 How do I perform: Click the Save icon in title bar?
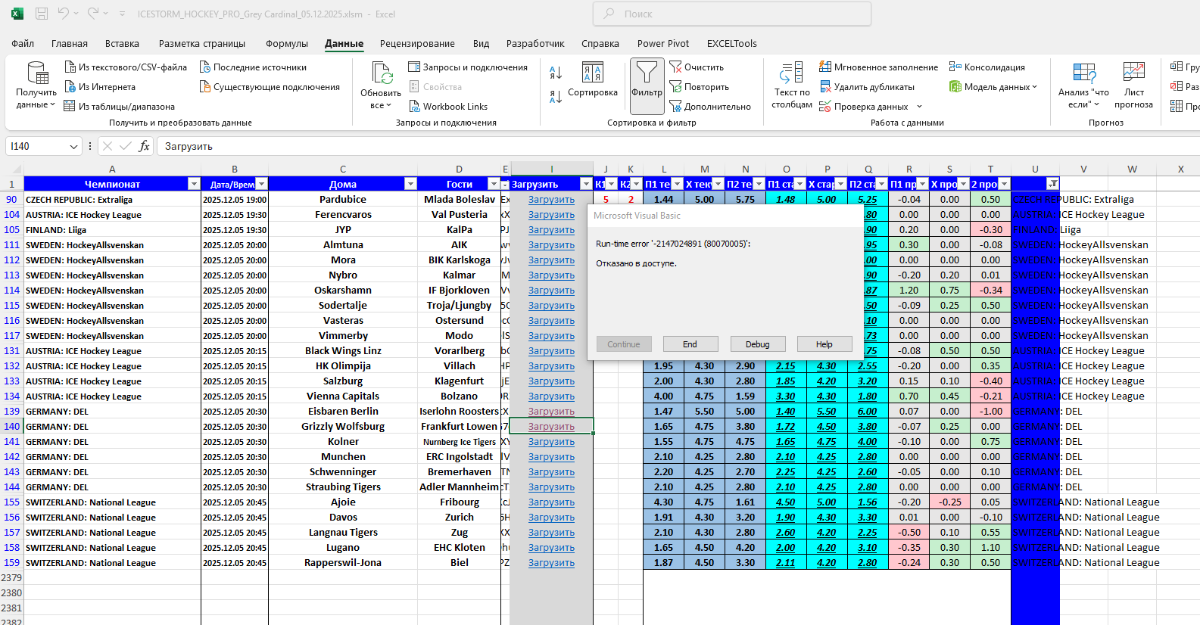[39, 15]
